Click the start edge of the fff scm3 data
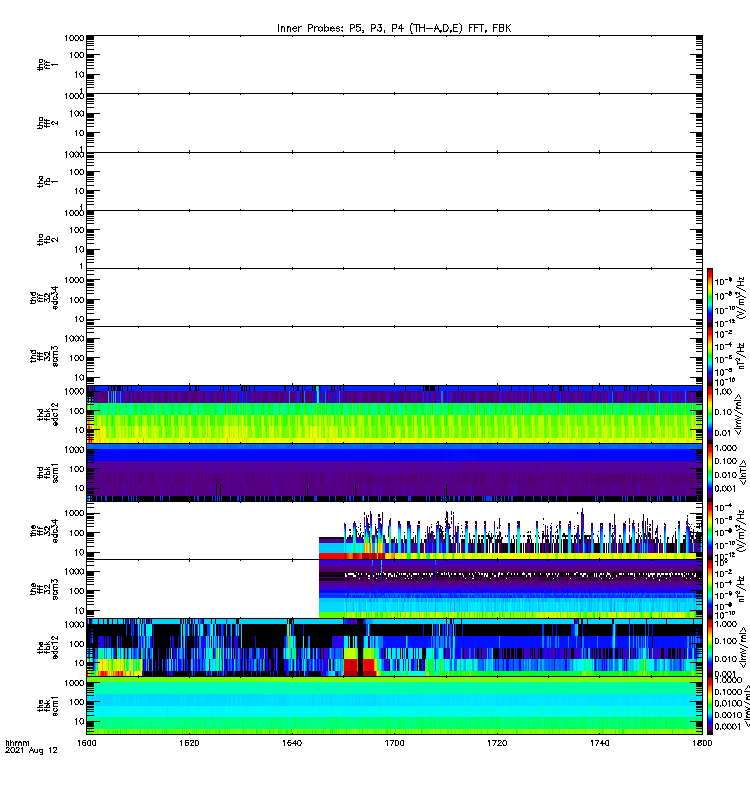 click(x=319, y=589)
